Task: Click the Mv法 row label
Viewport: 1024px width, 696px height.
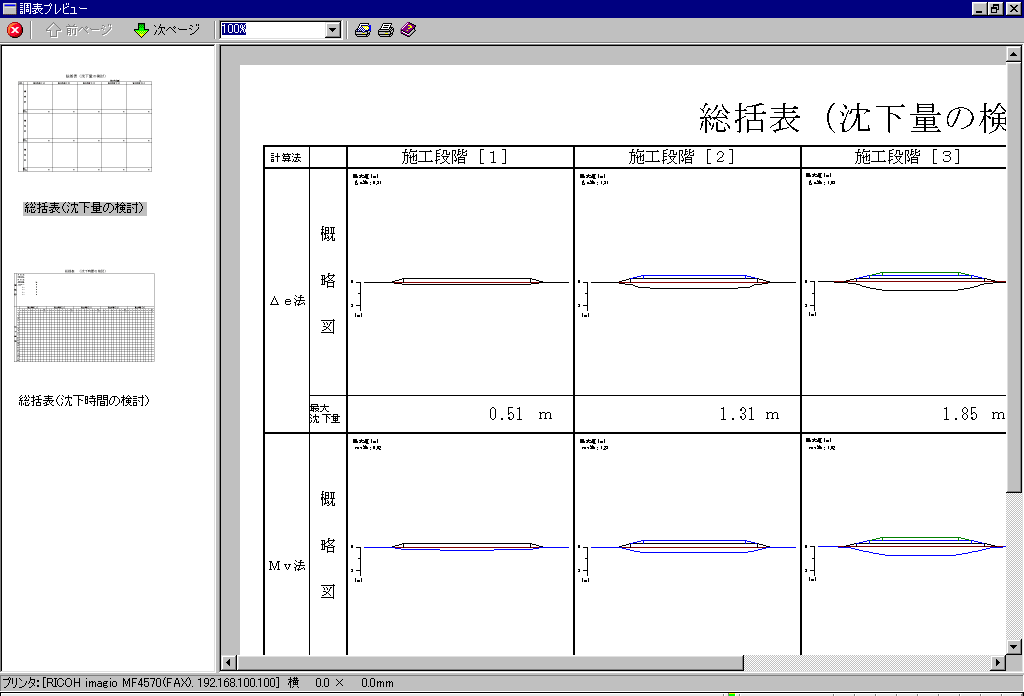Action: click(287, 565)
